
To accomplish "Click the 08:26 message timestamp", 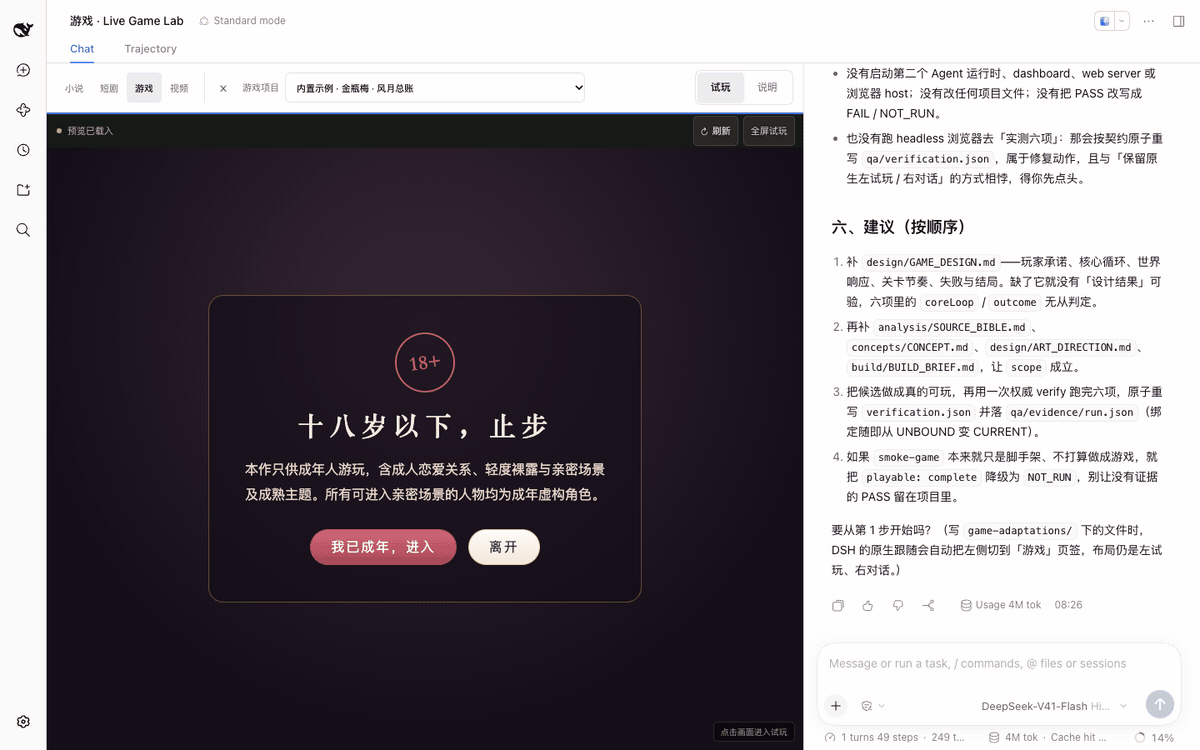I will (x=1068, y=605).
